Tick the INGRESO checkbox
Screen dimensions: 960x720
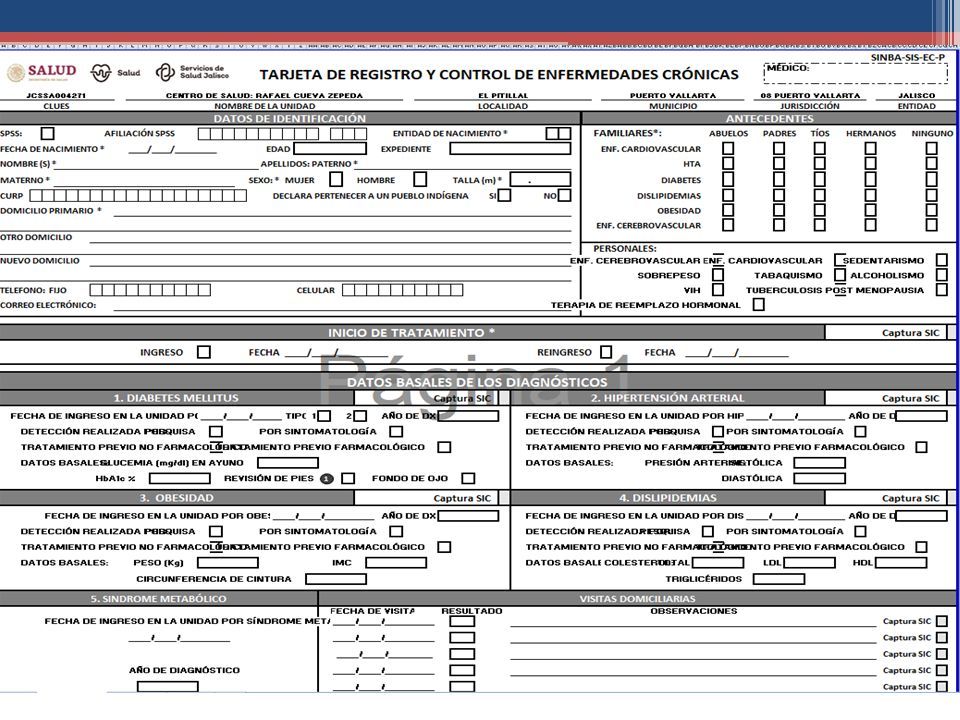click(204, 352)
